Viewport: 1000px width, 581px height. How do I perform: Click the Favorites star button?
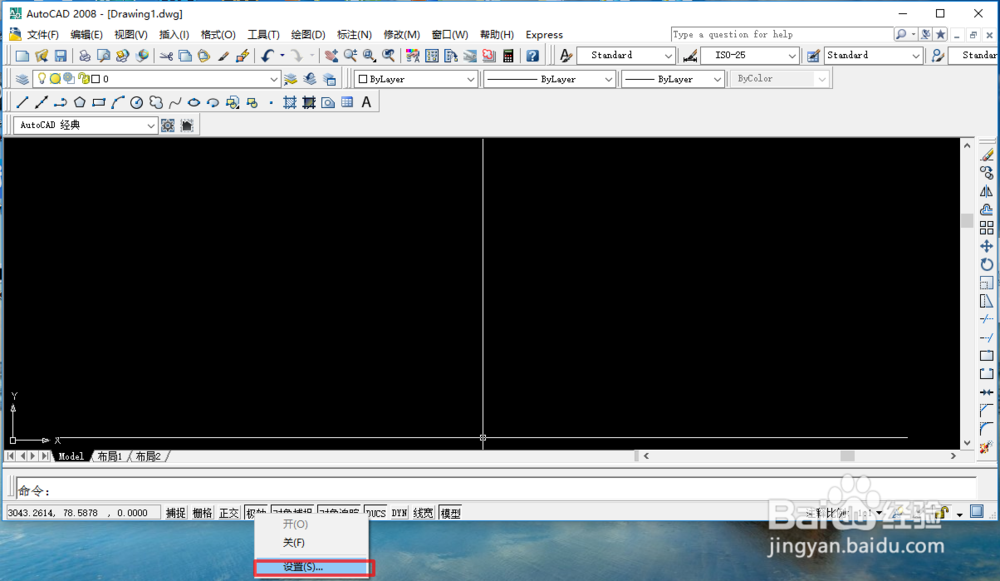click(x=941, y=34)
